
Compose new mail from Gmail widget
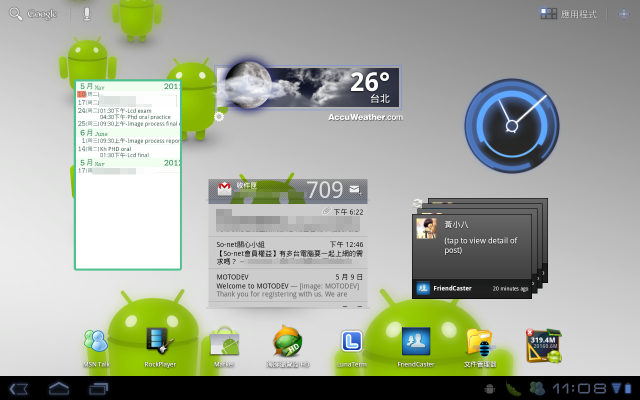(355, 190)
